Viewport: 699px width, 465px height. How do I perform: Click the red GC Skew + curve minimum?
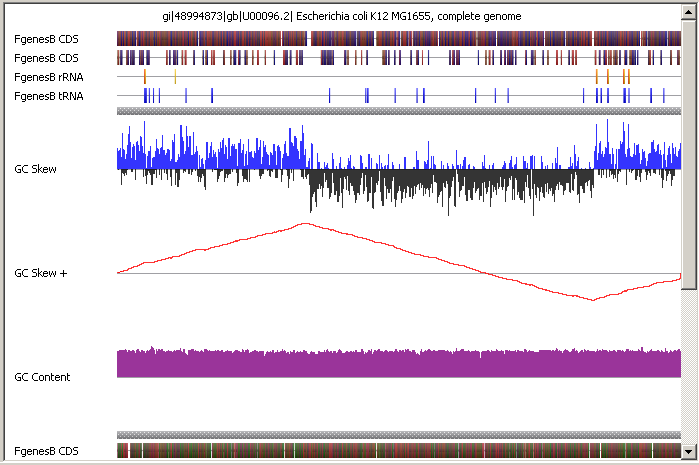[x=593, y=300]
